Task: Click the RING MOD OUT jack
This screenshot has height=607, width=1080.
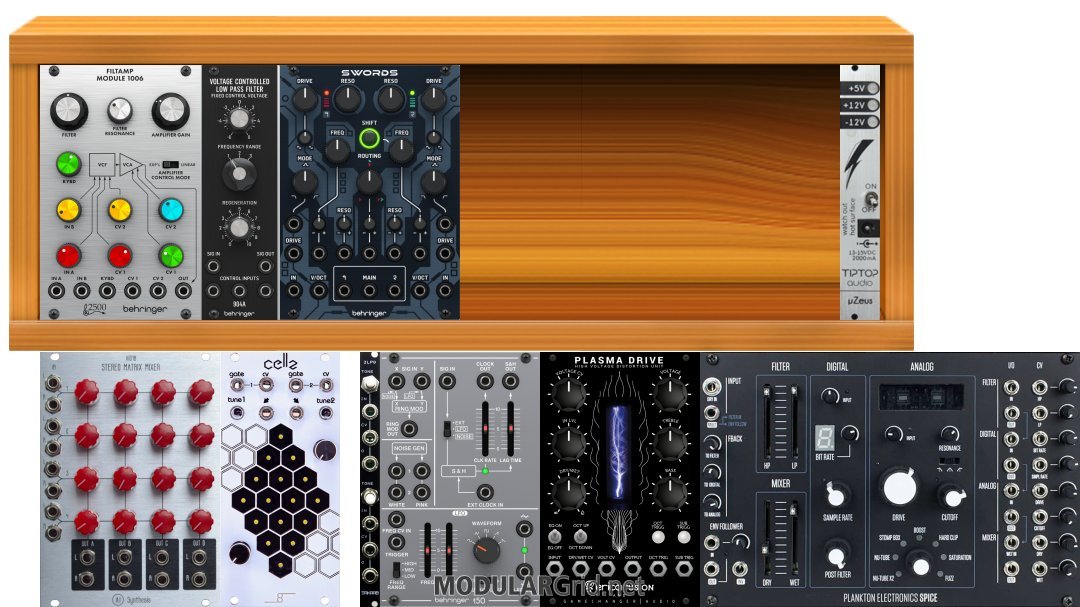Action: (409, 429)
